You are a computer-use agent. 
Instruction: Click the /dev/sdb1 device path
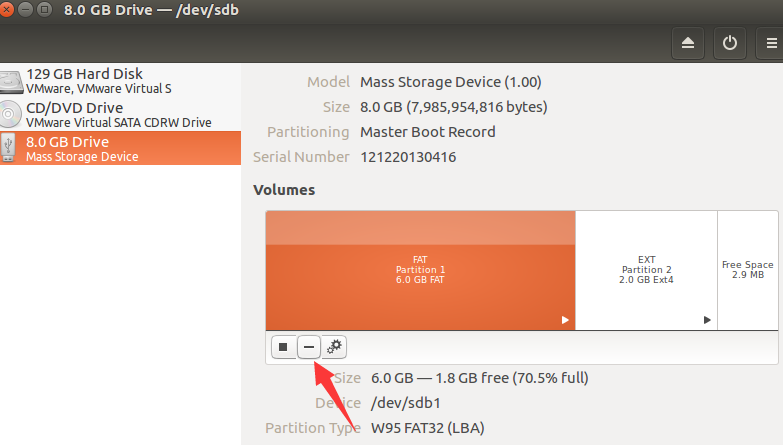pyautogui.click(x=405, y=403)
